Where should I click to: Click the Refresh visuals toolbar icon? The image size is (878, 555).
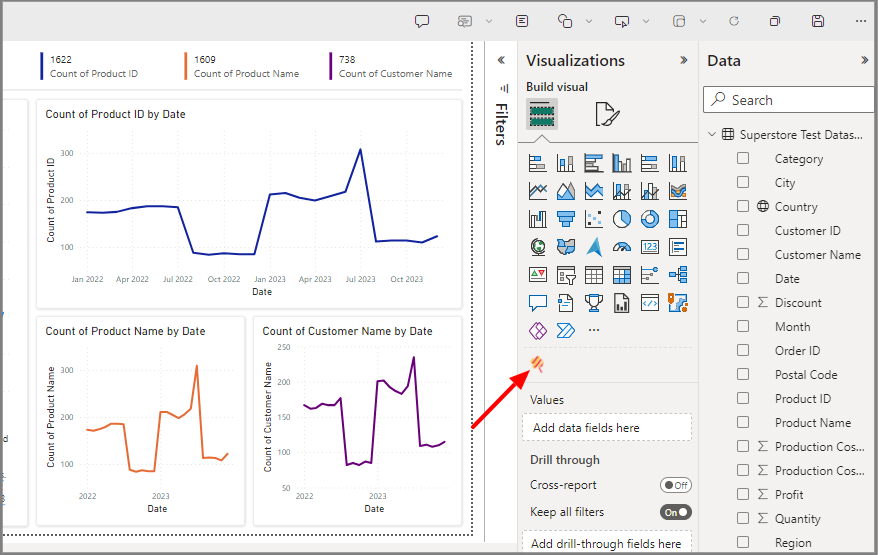(x=734, y=21)
